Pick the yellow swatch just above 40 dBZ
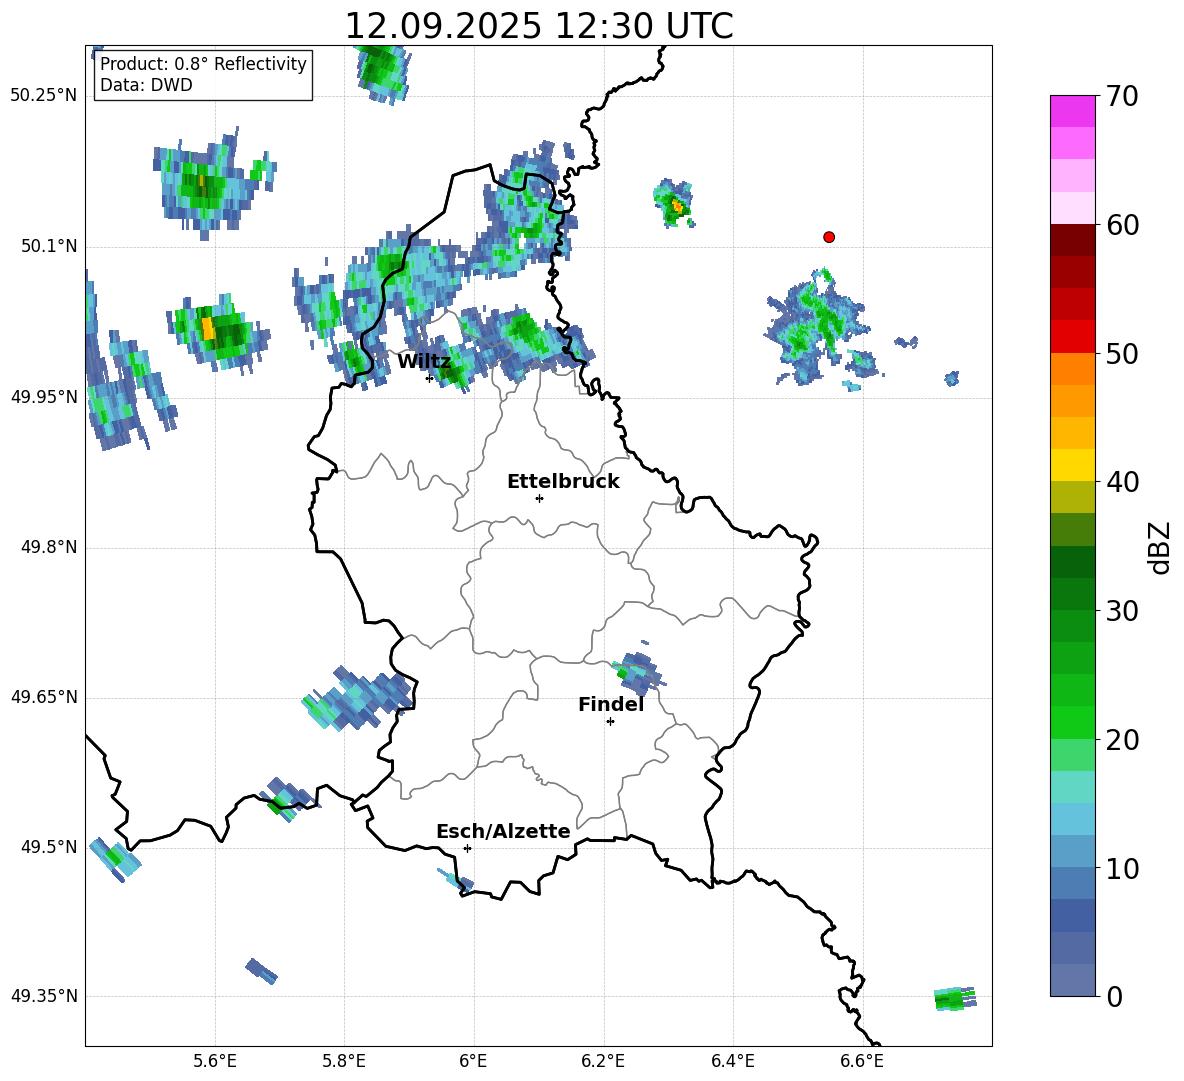Screen dimensions: 1184x1081 click(1072, 465)
